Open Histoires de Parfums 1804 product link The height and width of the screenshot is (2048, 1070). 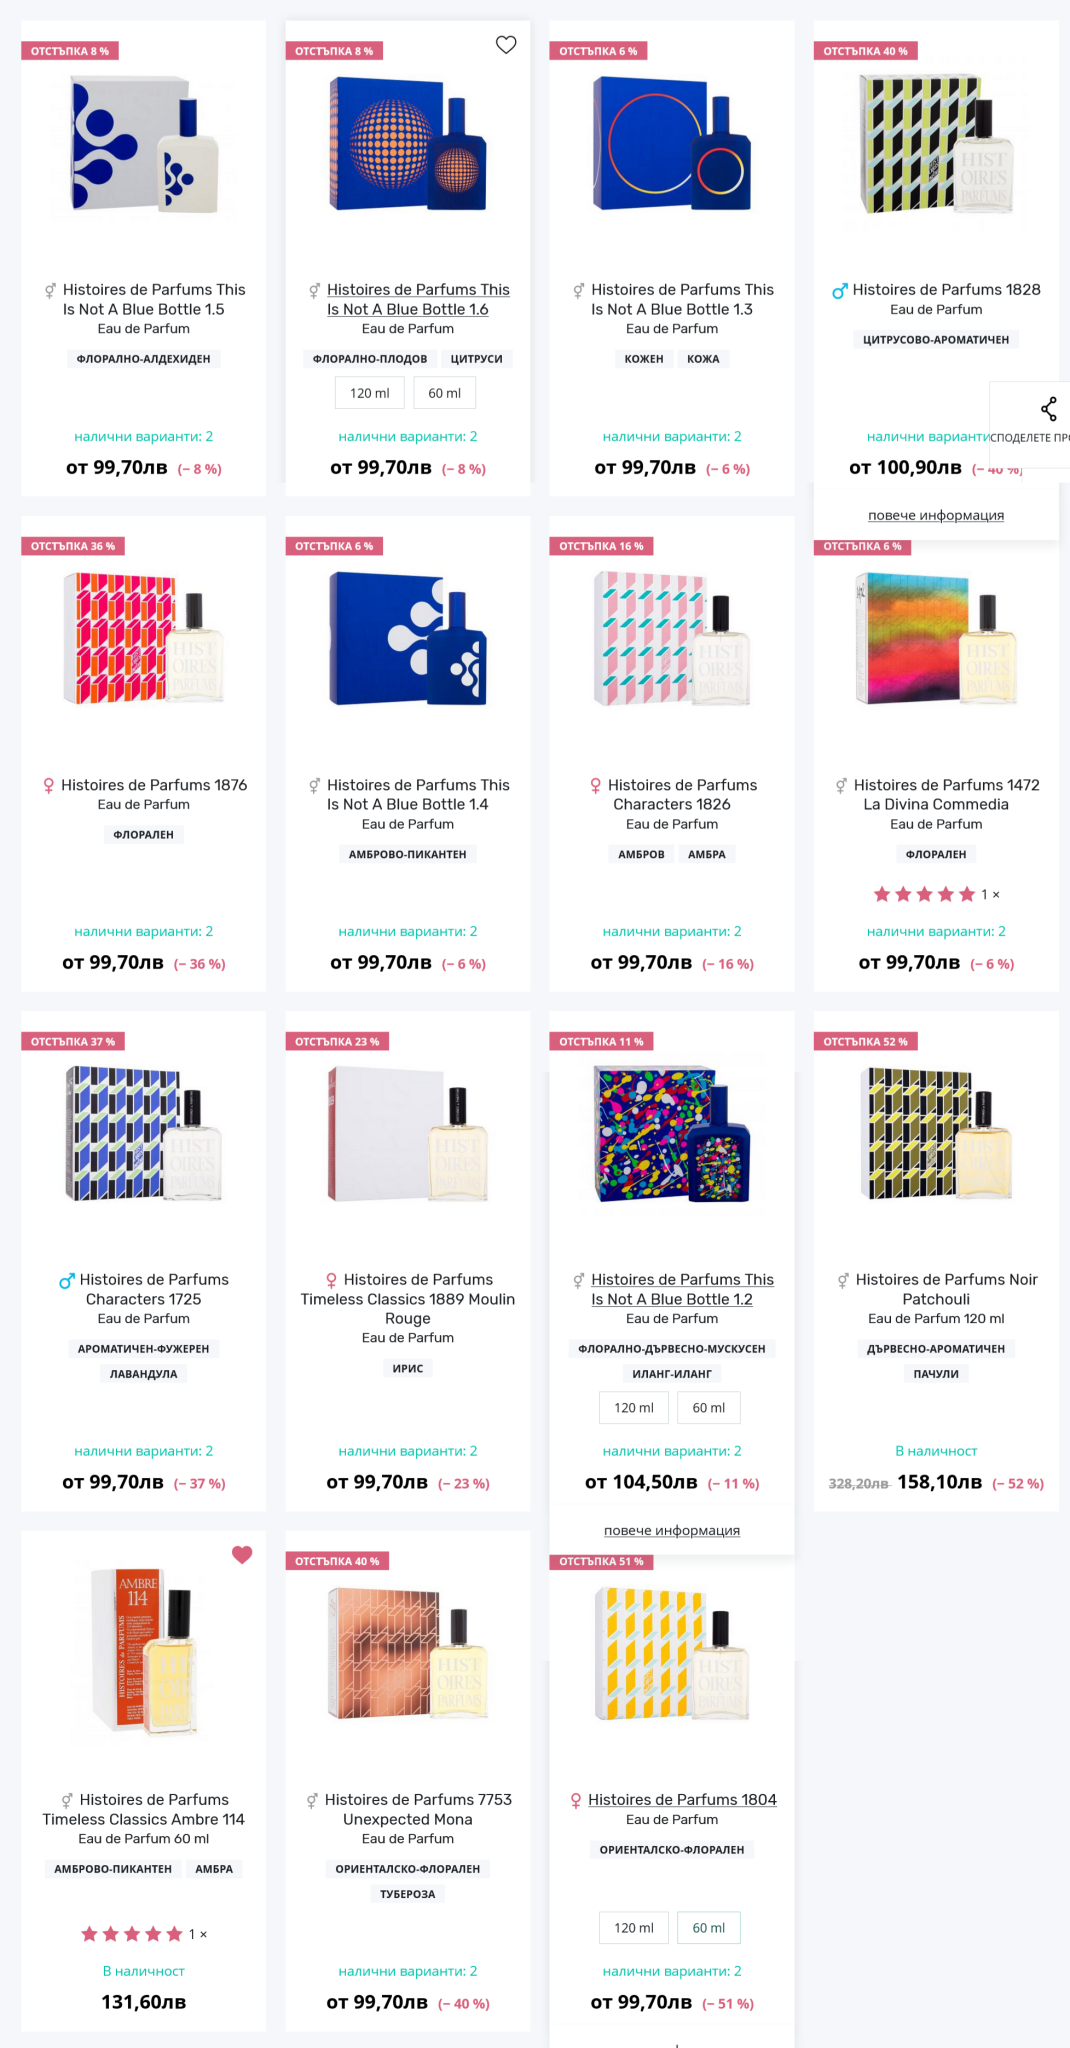pyautogui.click(x=682, y=1800)
